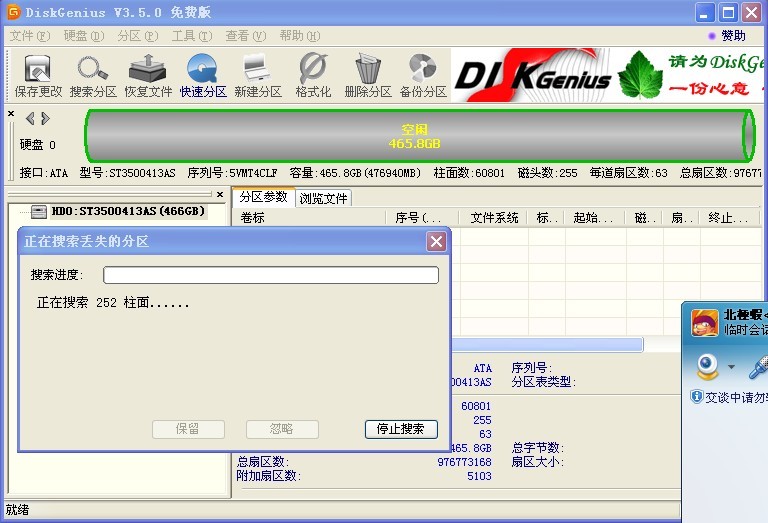
Task: Click the 搜索进度 progress bar
Action: [271, 275]
